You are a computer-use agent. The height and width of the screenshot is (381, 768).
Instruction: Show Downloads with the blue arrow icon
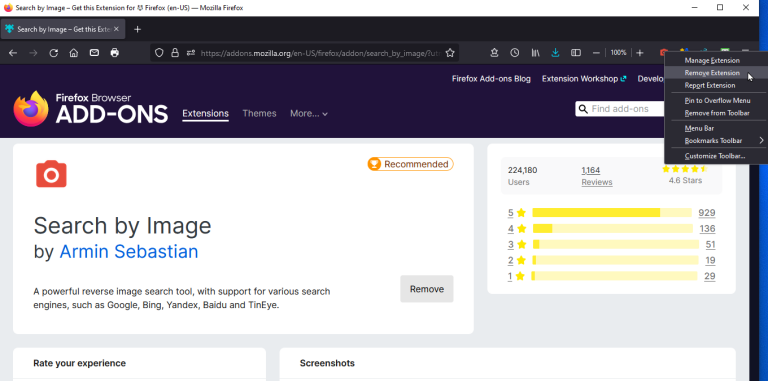[x=555, y=53]
